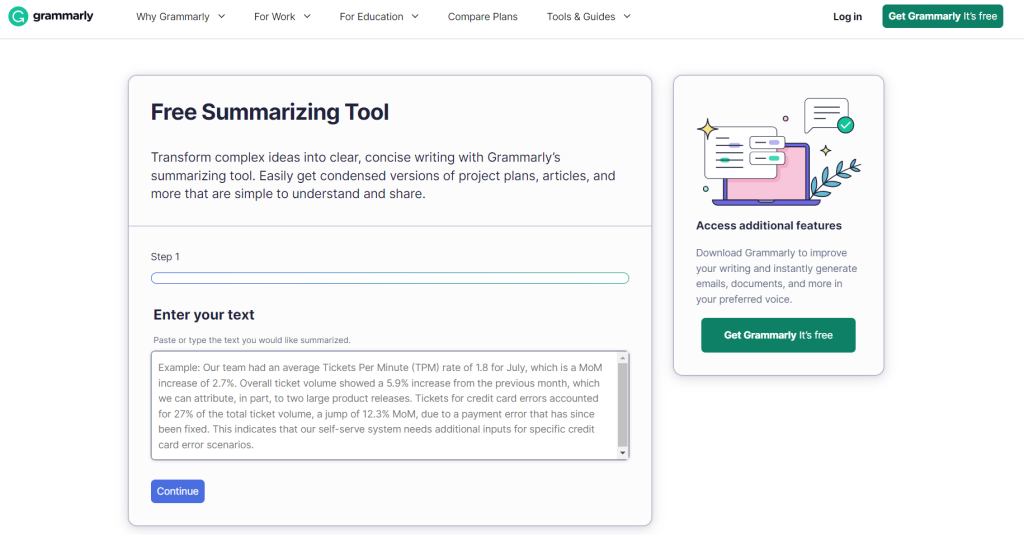Click the Access additional features heading

[x=769, y=225]
